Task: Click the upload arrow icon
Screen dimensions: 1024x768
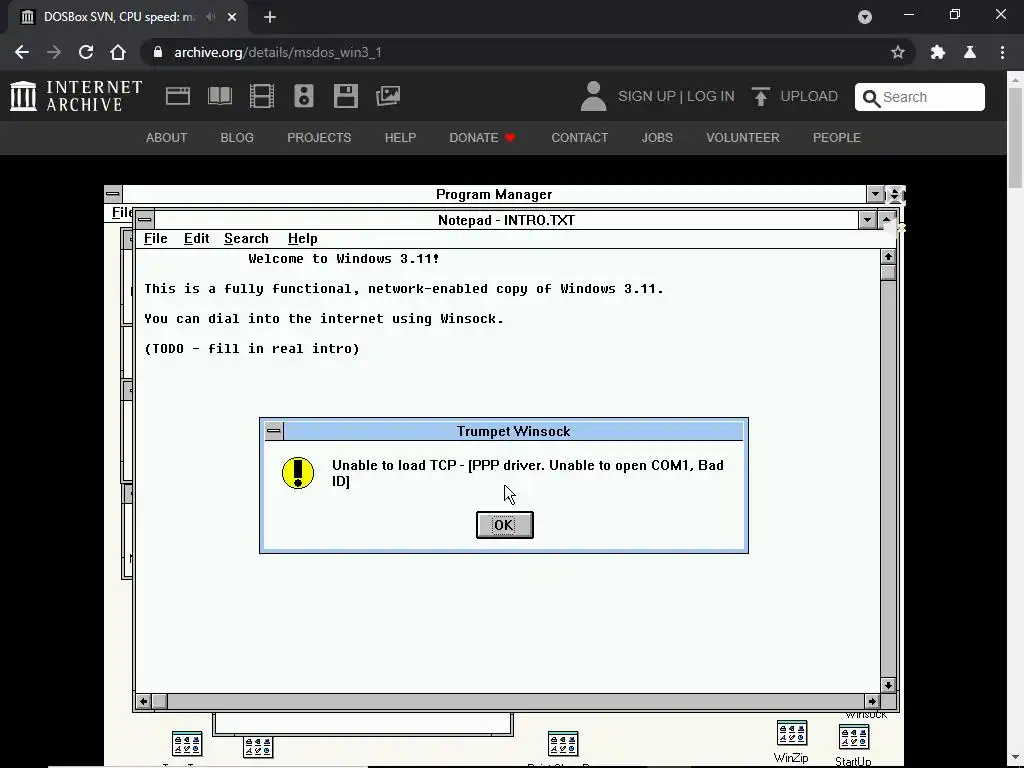Action: pos(760,96)
